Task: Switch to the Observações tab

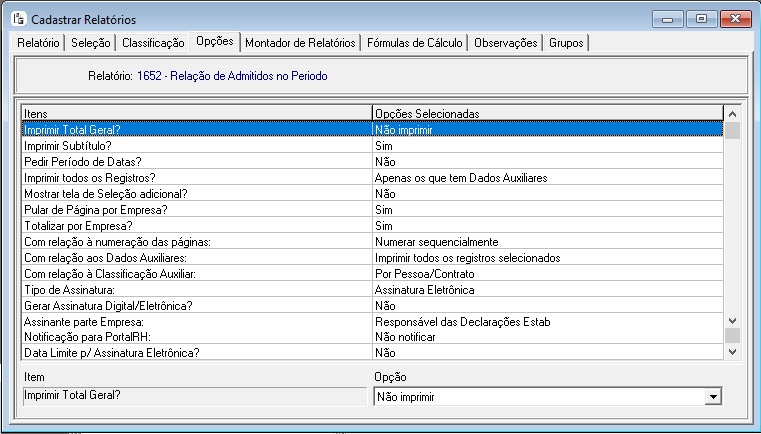Action: [x=506, y=43]
